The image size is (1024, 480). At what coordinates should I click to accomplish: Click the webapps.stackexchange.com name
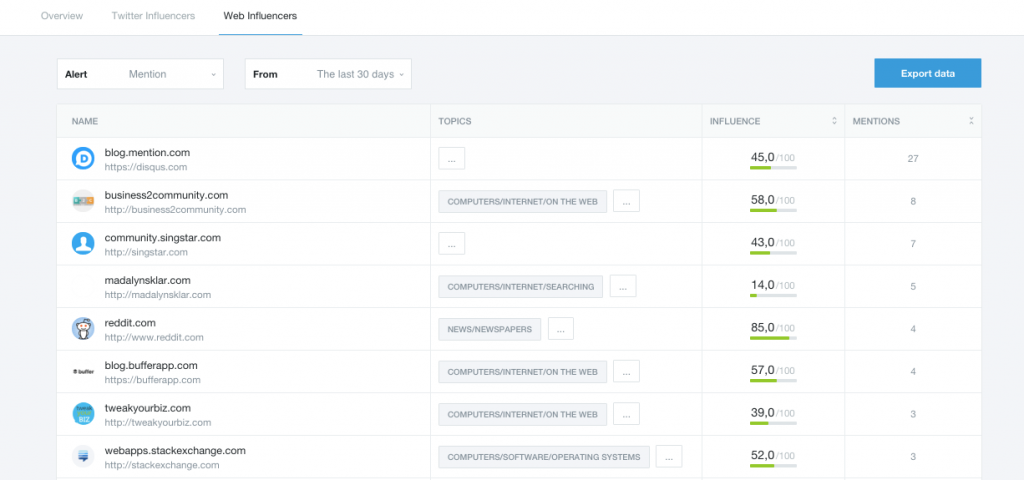(x=175, y=451)
